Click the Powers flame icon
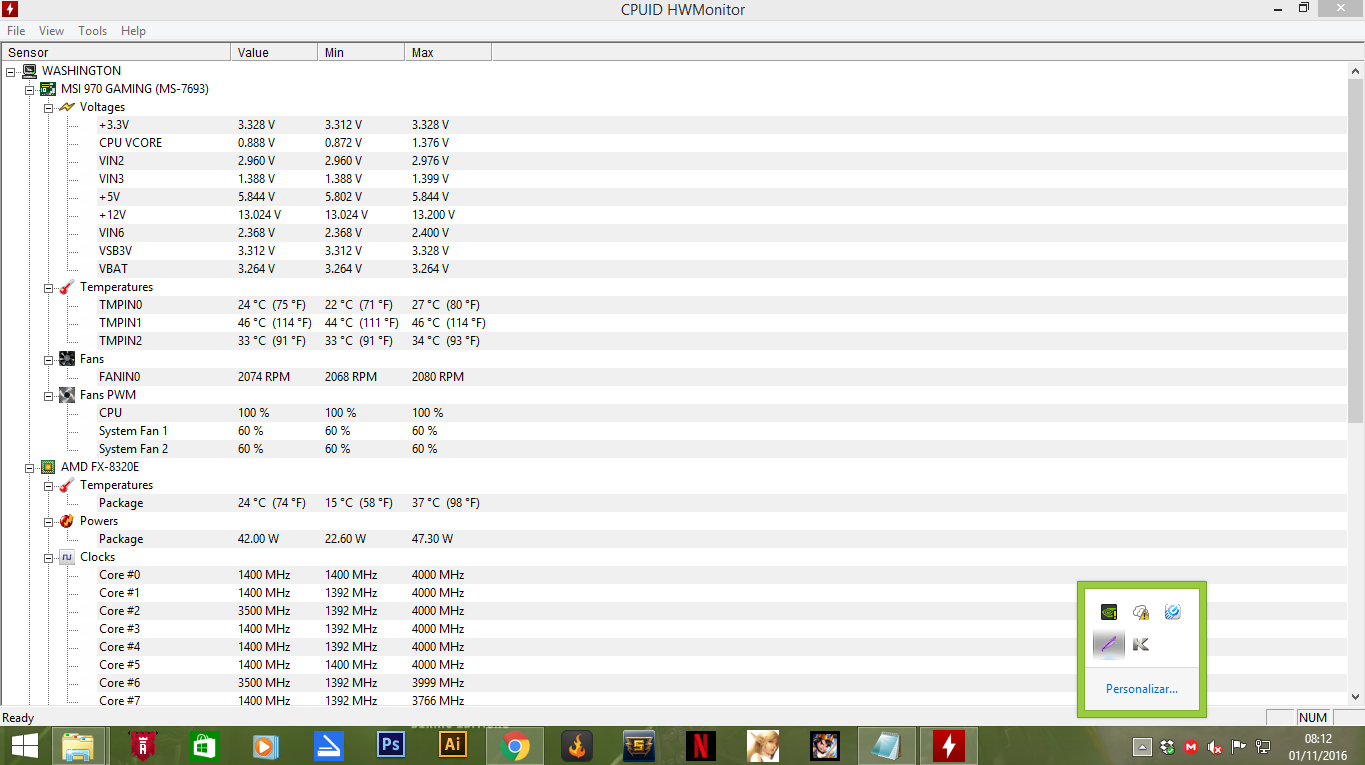This screenshot has height=765, width=1365. (x=67, y=521)
